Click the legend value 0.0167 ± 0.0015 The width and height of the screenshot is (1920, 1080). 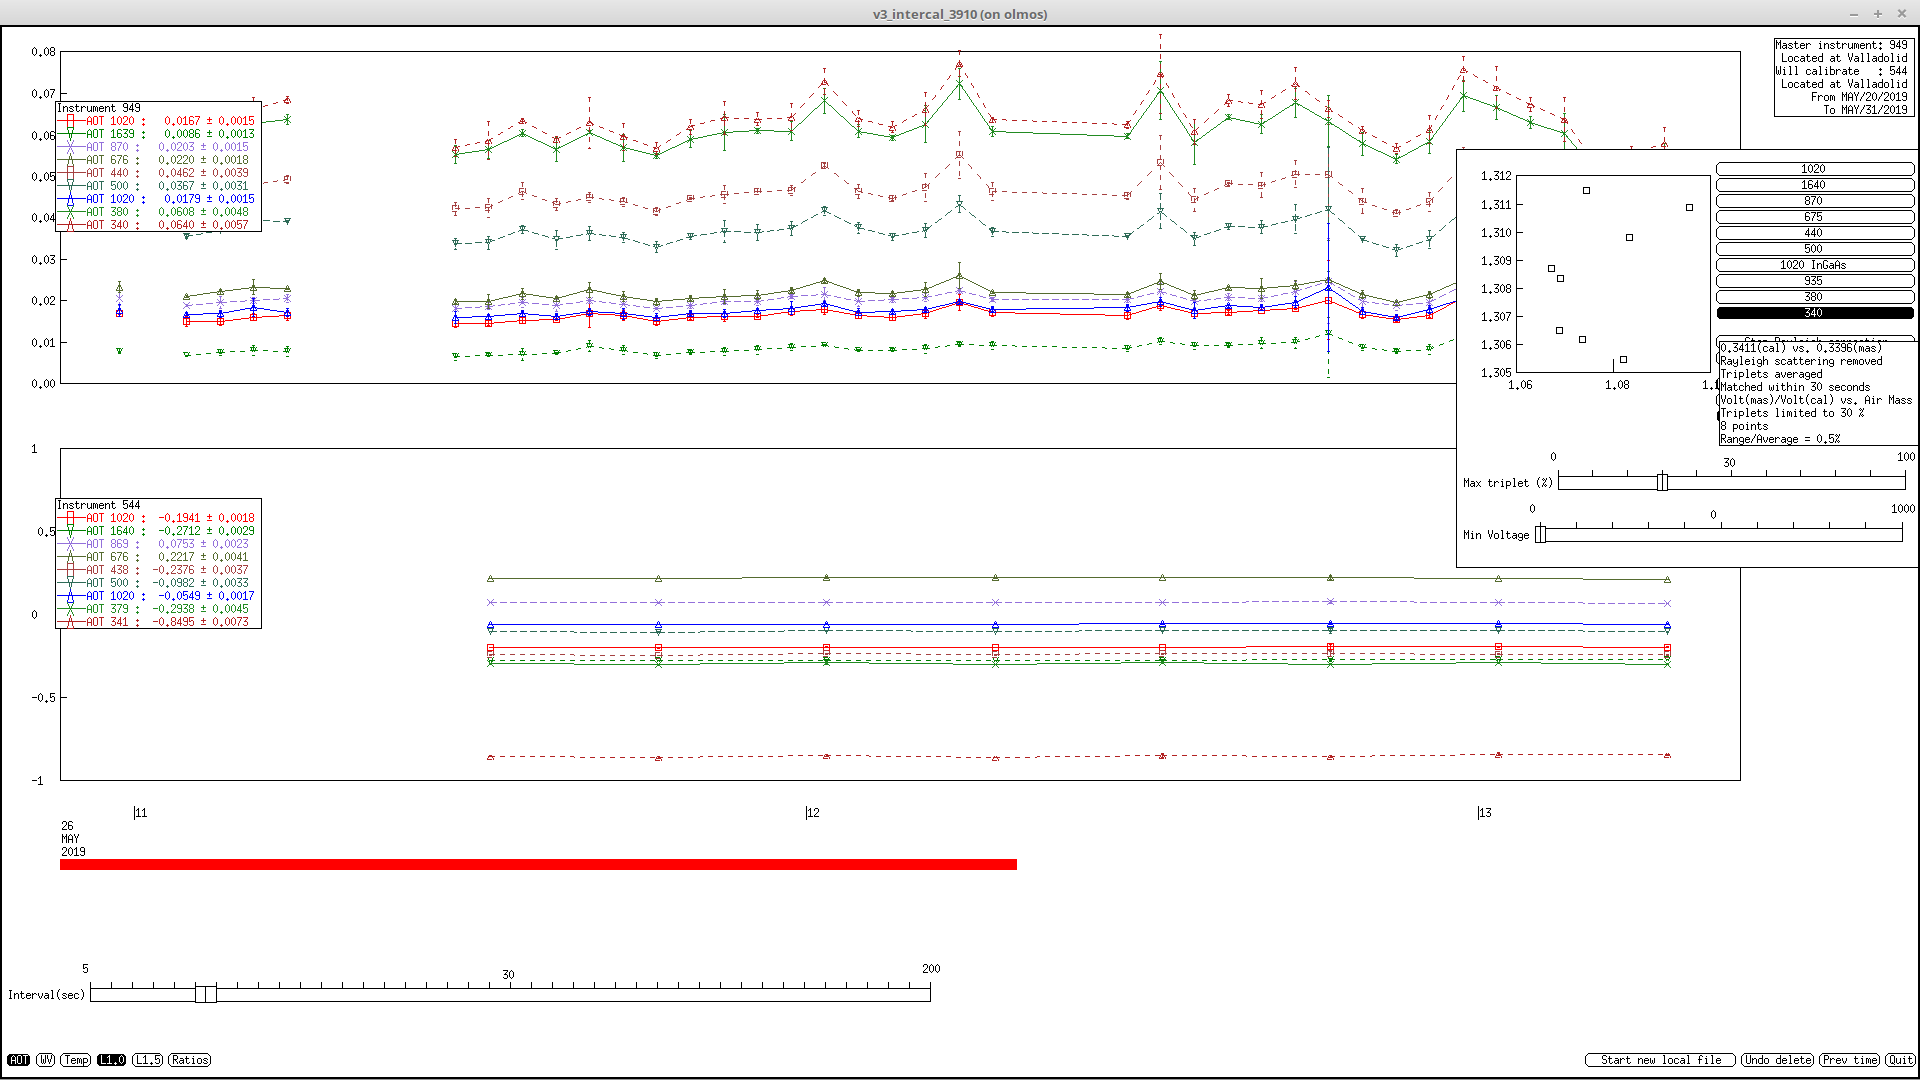[209, 121]
